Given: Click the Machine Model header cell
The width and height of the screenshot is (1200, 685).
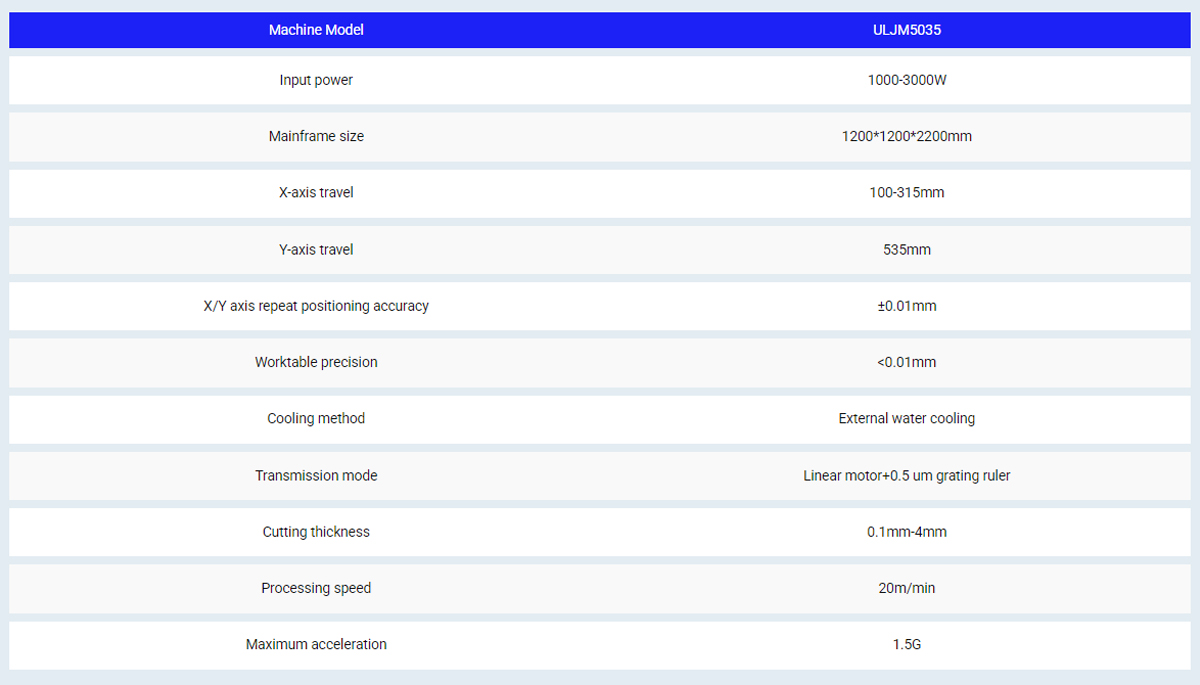Looking at the screenshot, I should pos(316,30).
